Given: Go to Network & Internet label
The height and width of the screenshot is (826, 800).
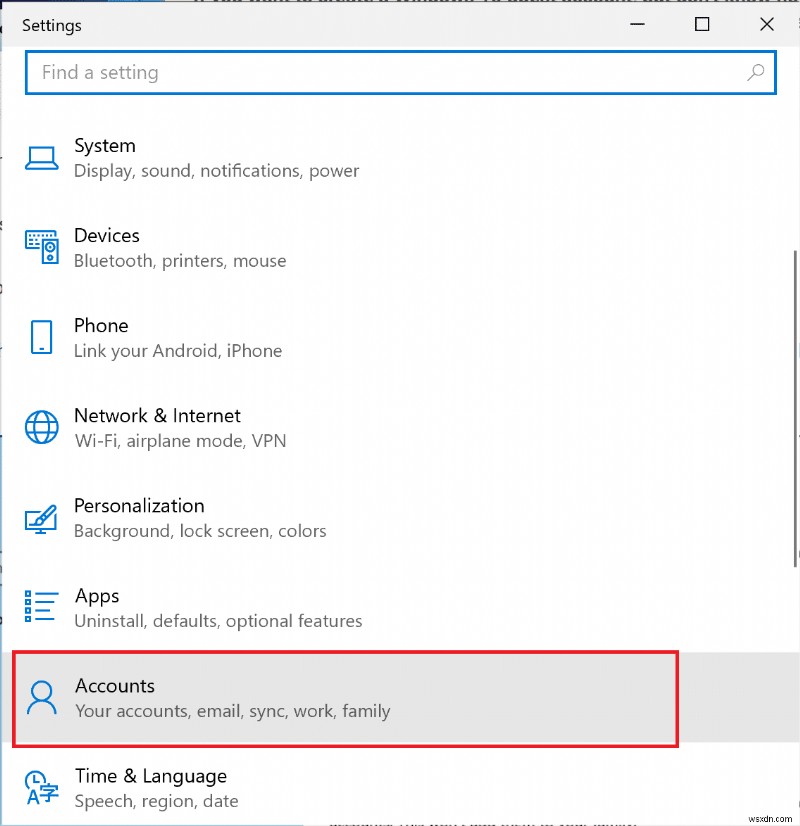Looking at the screenshot, I should [x=157, y=416].
